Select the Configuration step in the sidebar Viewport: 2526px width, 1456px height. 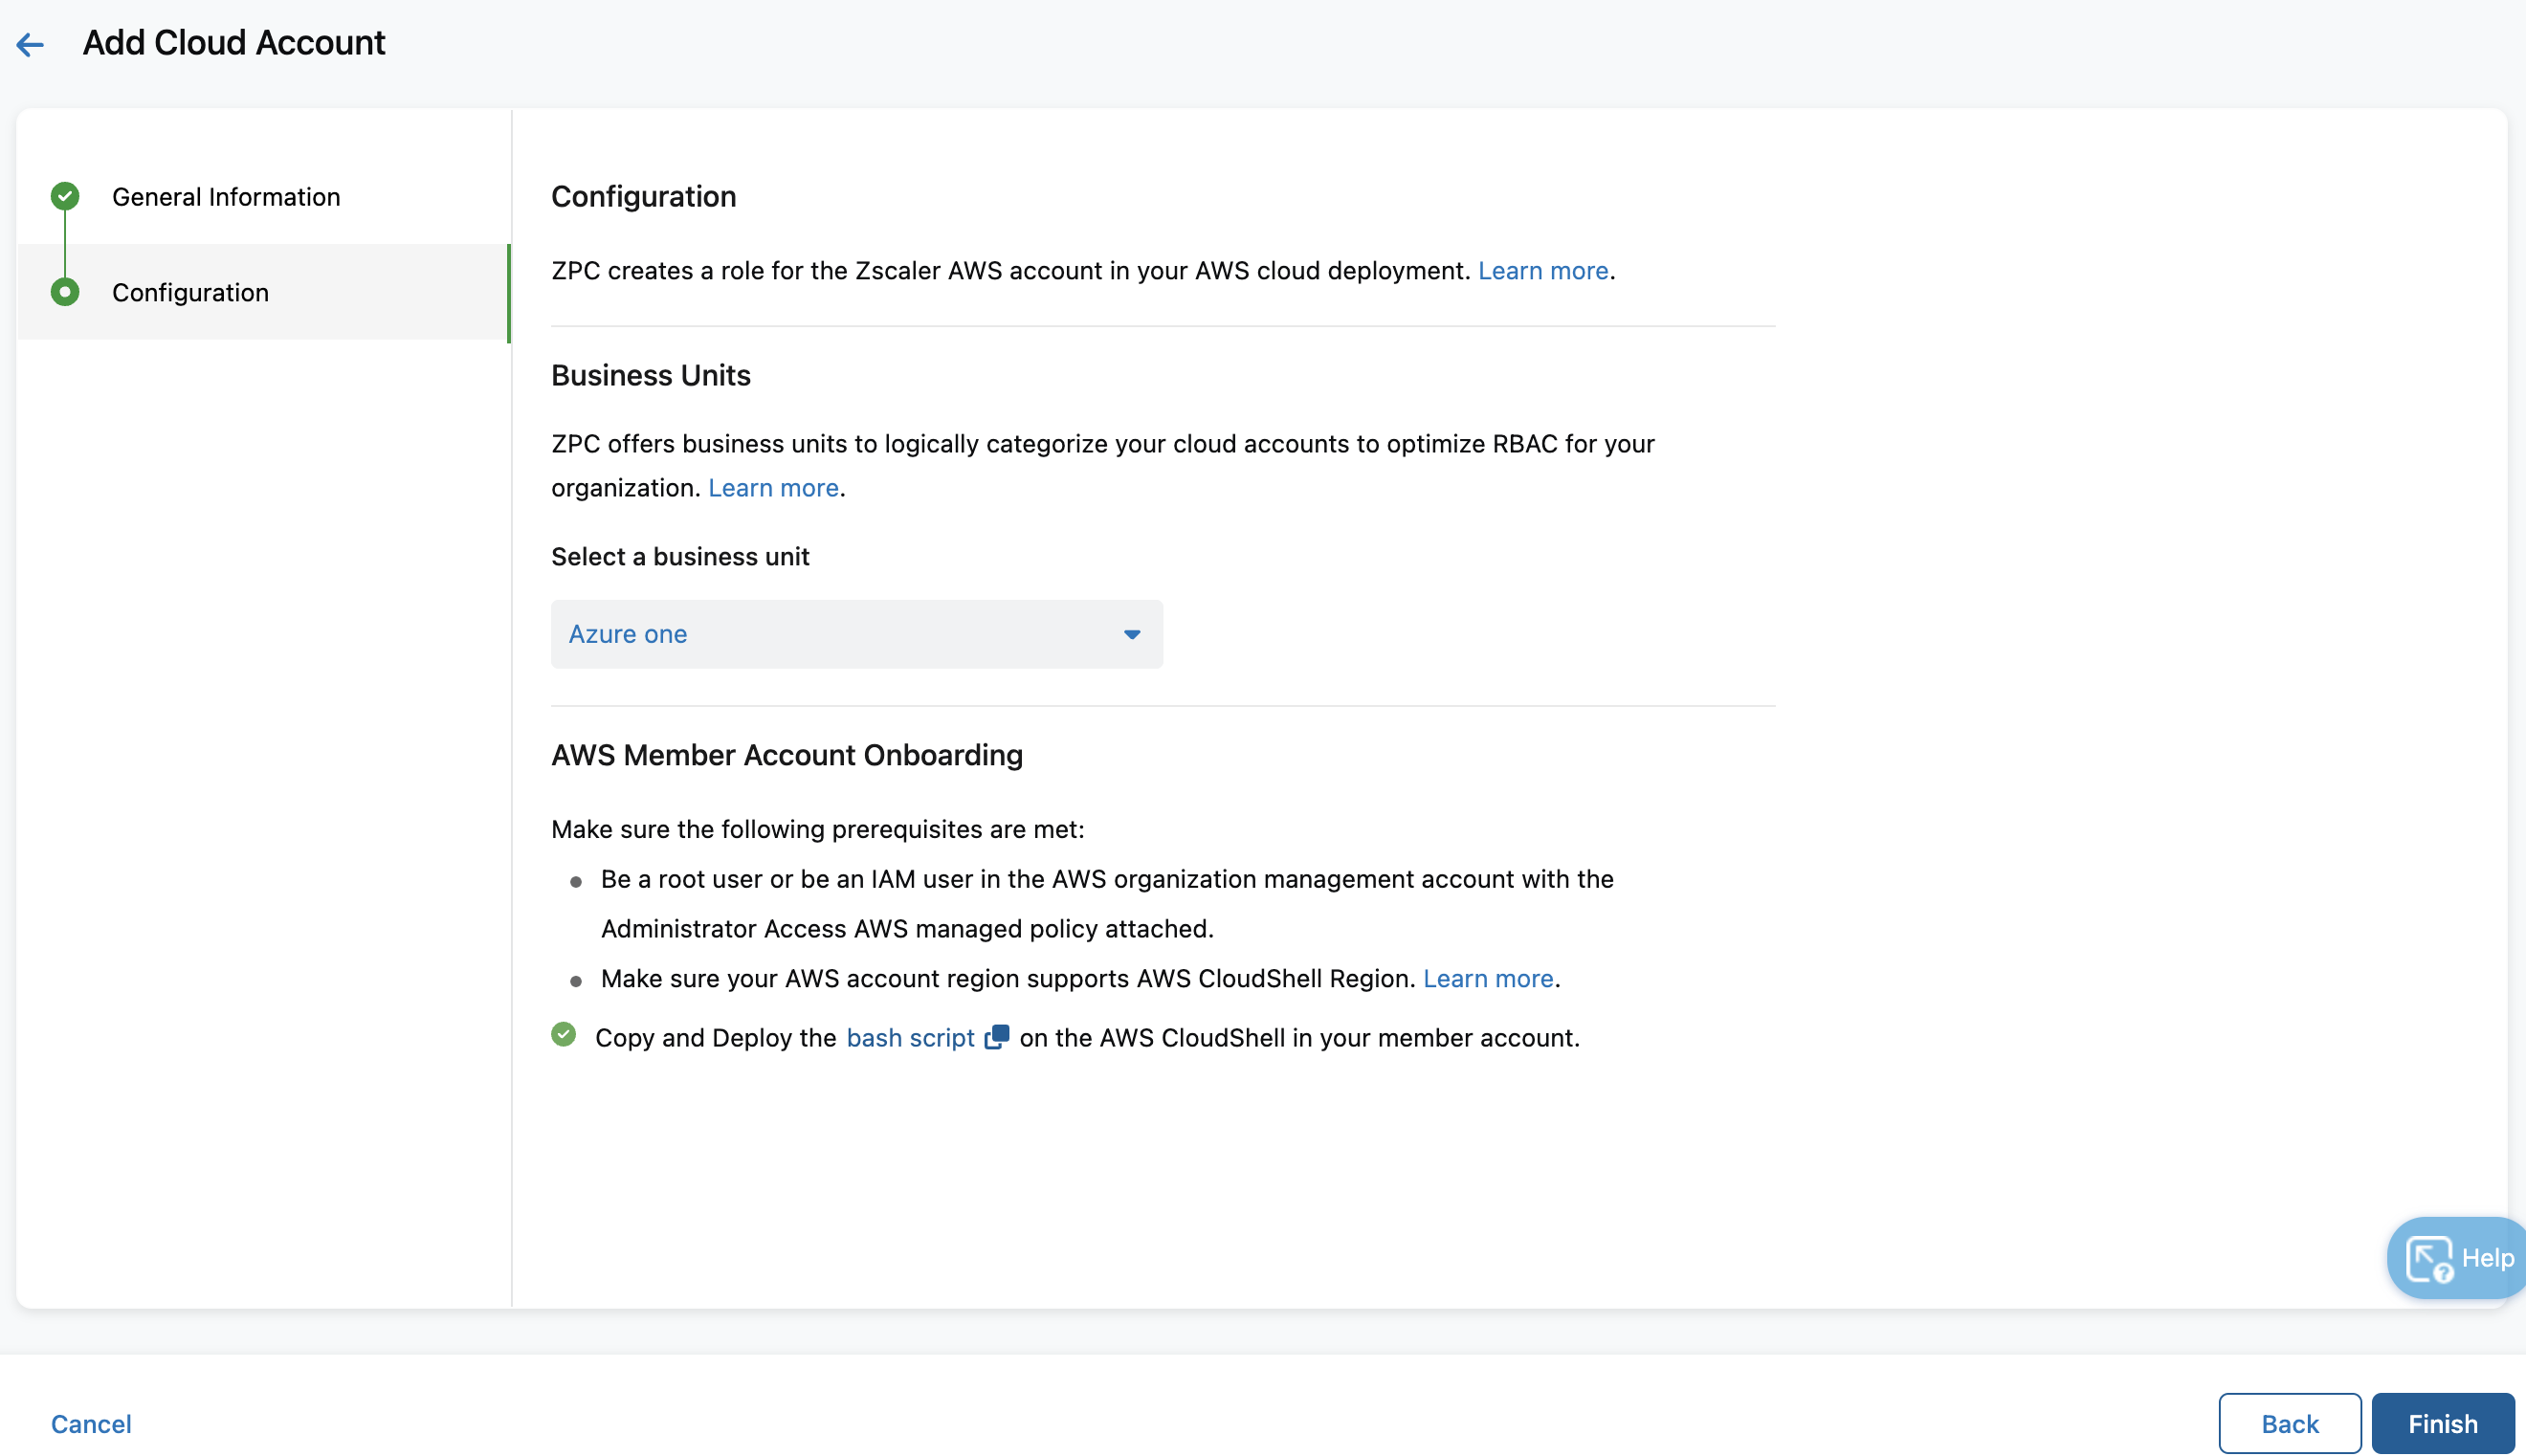[190, 292]
